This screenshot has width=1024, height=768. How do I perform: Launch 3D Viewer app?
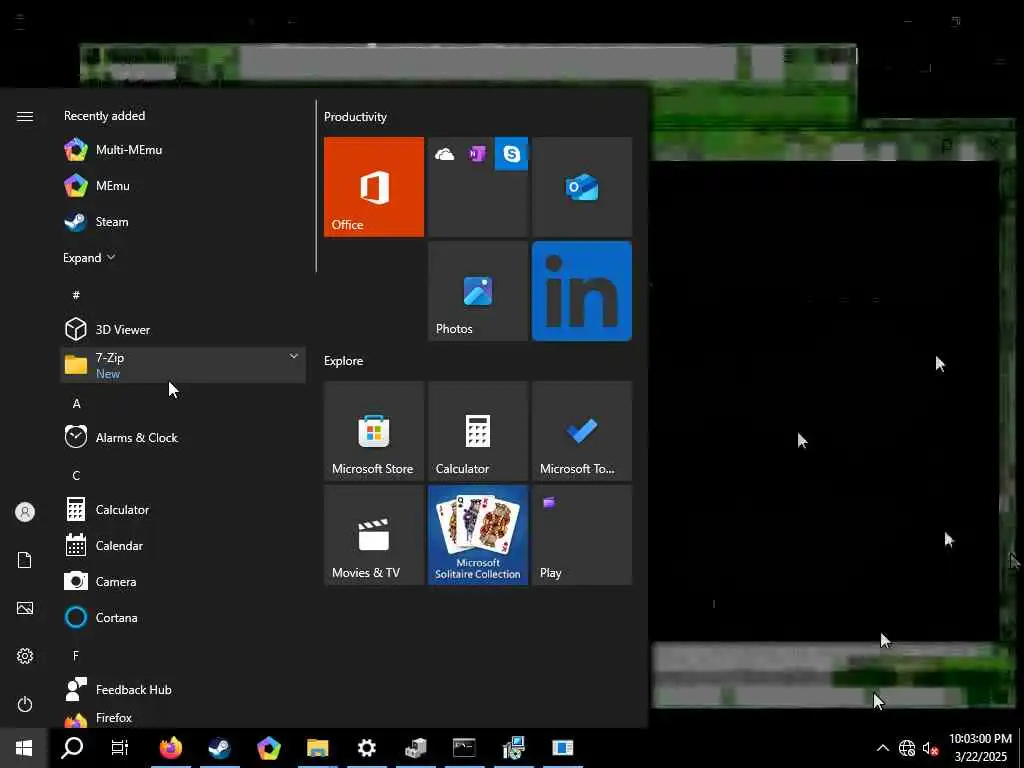(x=183, y=329)
